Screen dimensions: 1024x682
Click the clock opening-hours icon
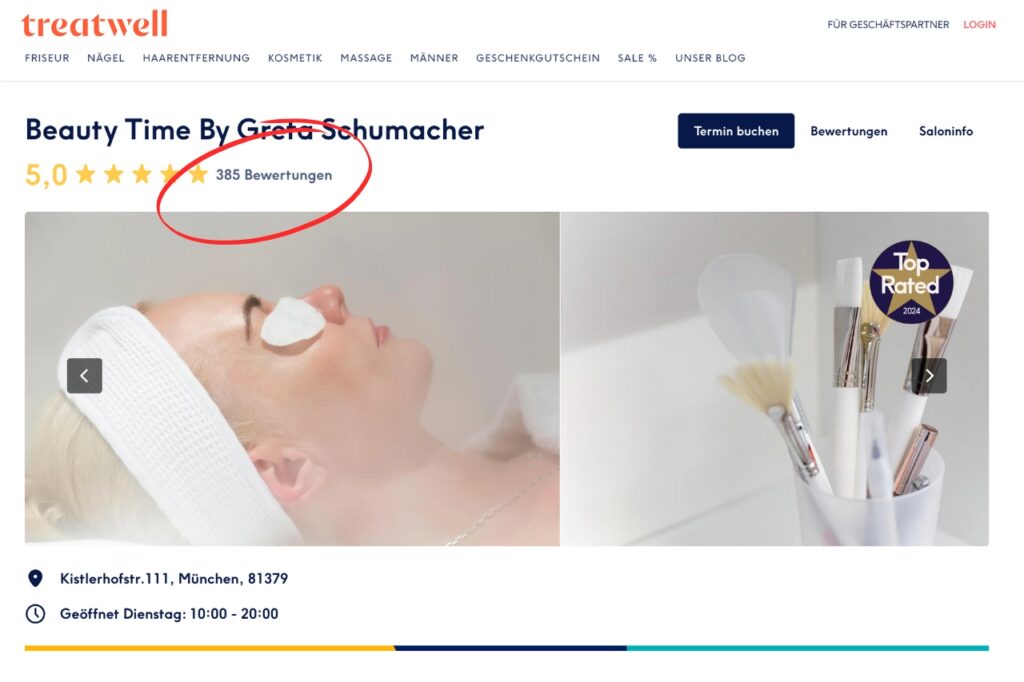pos(35,613)
